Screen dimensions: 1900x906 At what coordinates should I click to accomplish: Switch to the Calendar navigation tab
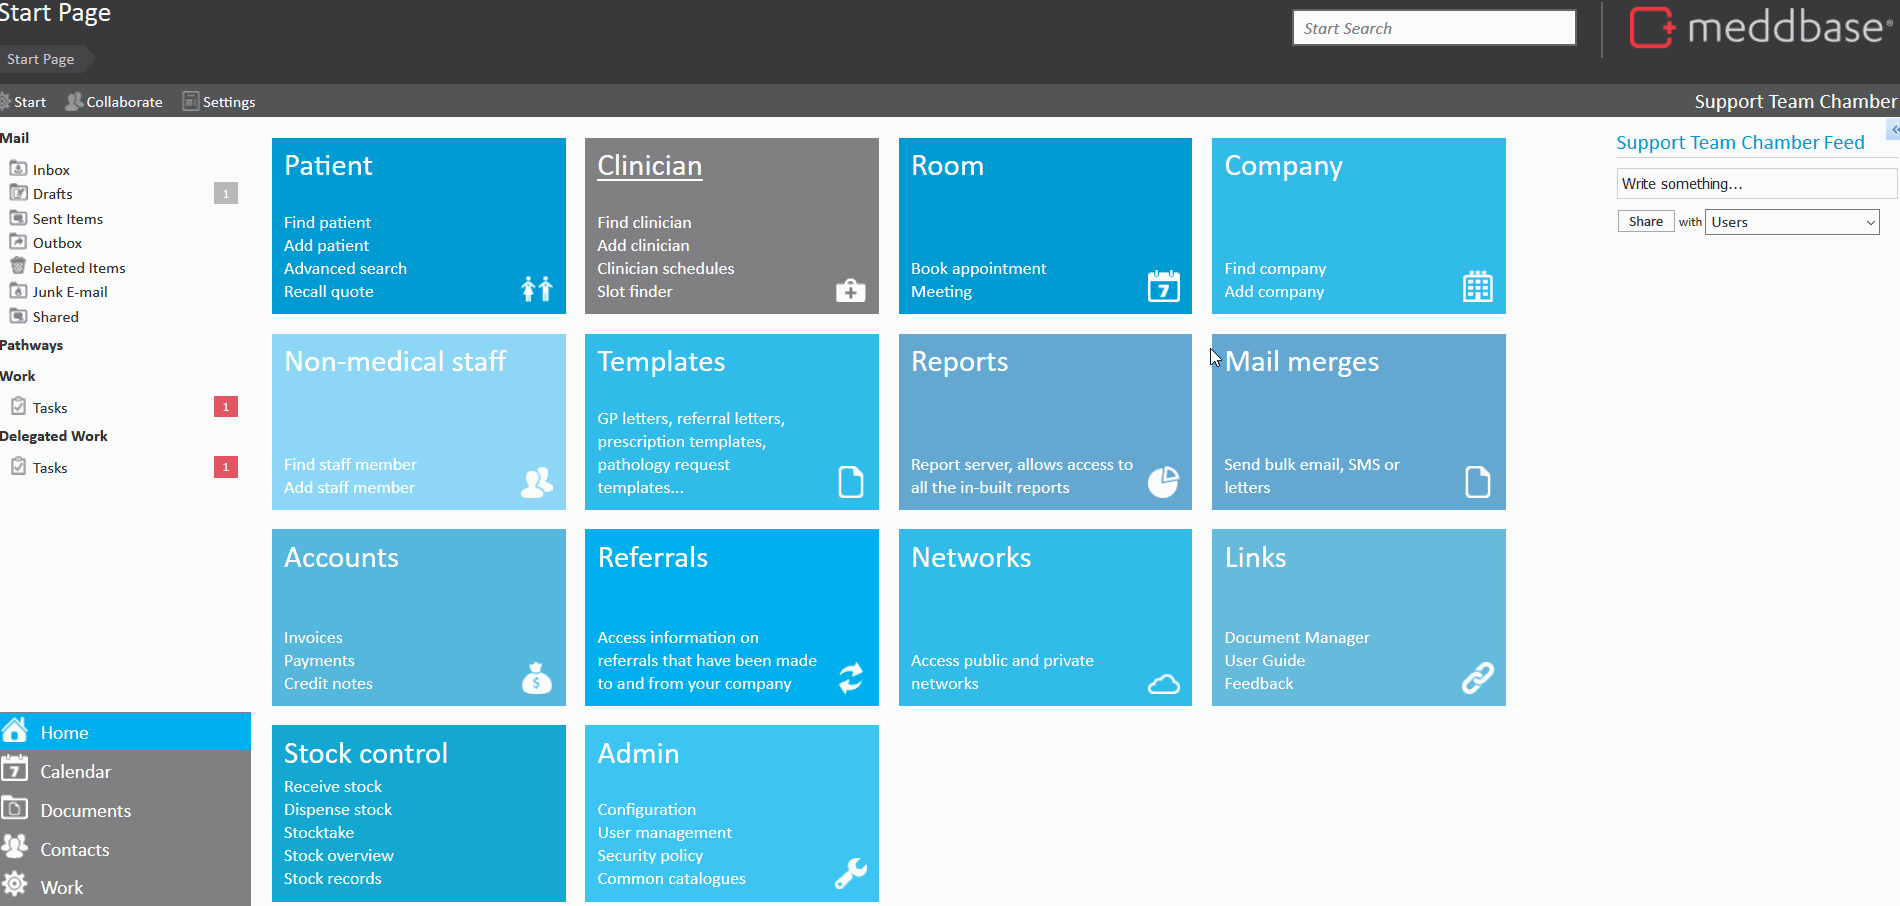pos(75,771)
